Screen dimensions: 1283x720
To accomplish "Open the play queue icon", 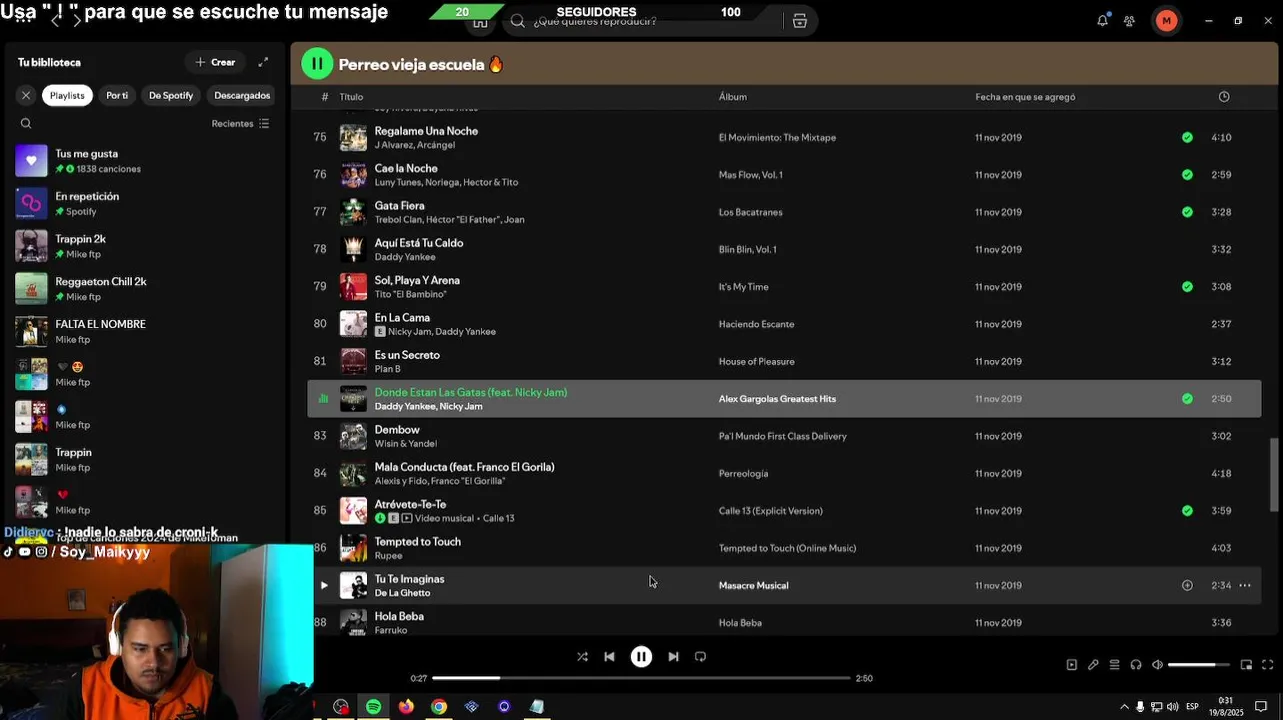I will coord(1114,665).
